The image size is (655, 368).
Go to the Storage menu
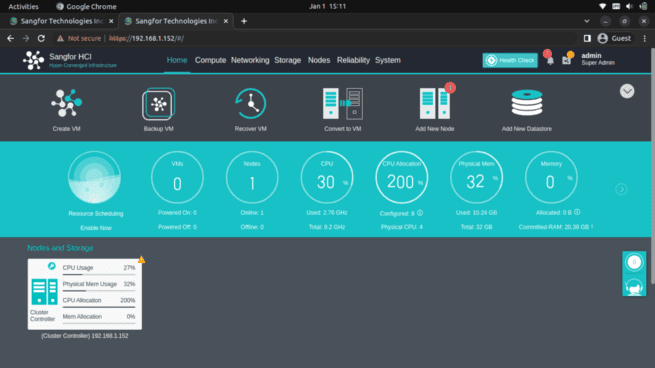pyautogui.click(x=287, y=60)
